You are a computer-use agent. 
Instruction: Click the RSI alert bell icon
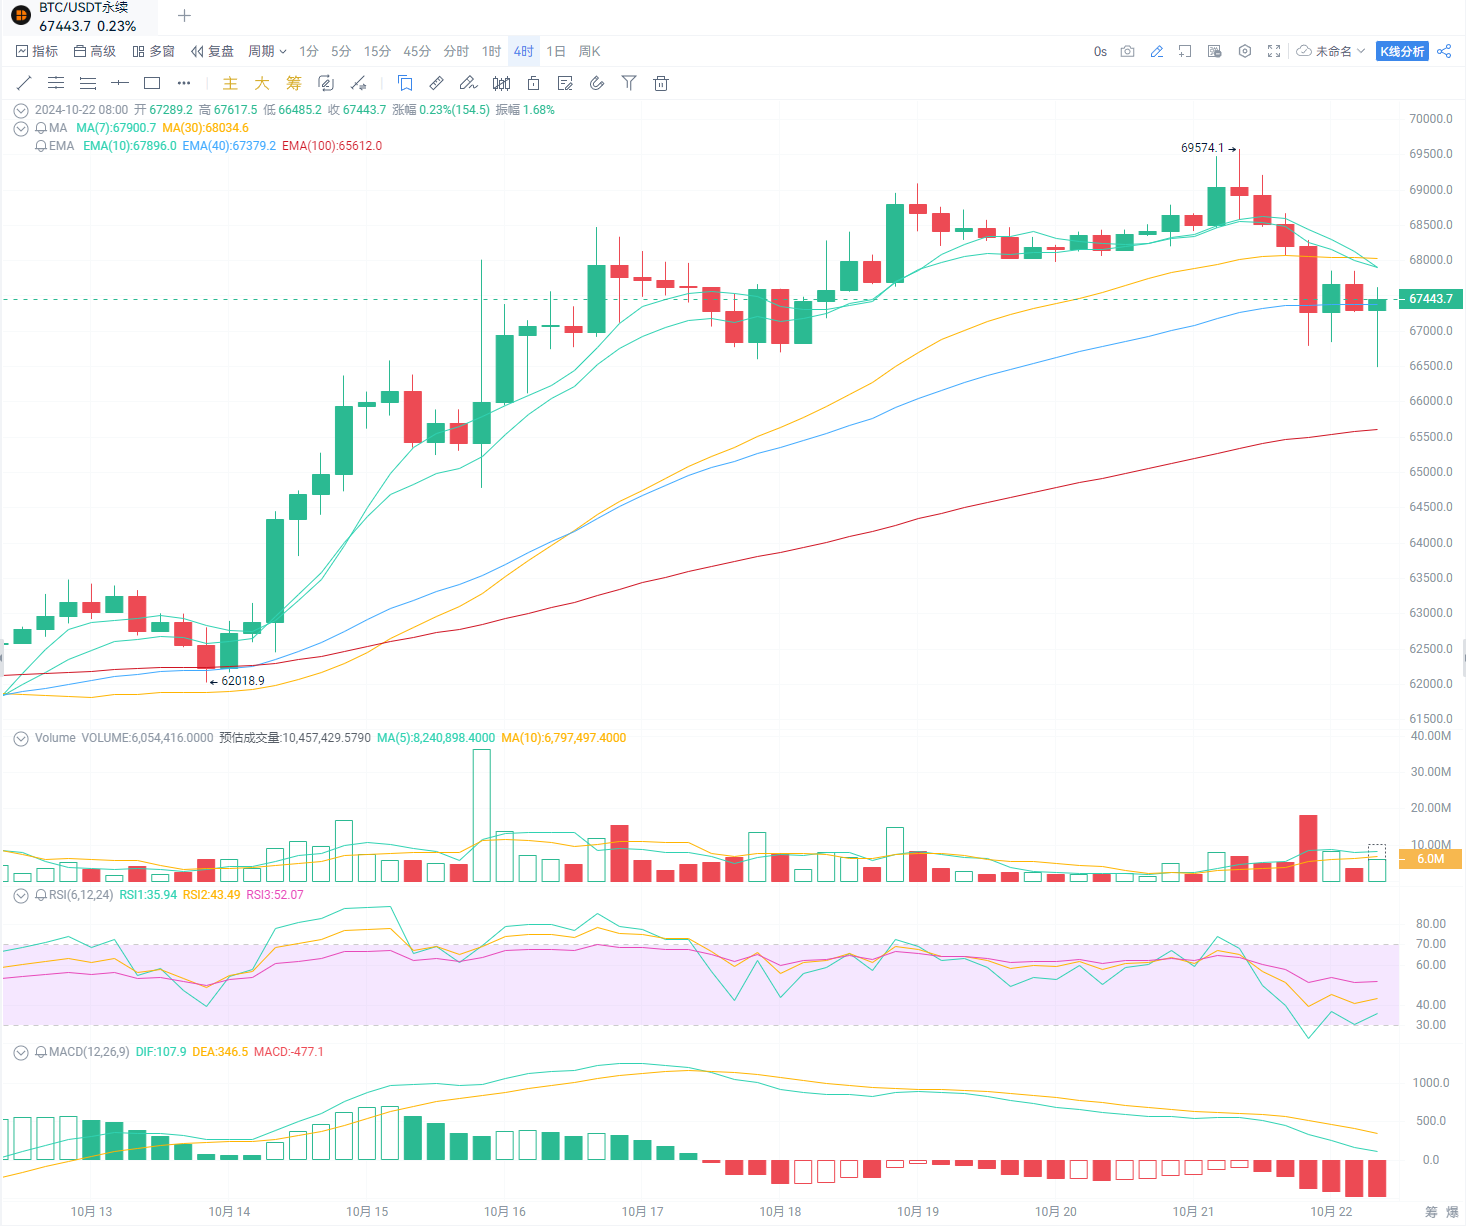click(x=41, y=895)
